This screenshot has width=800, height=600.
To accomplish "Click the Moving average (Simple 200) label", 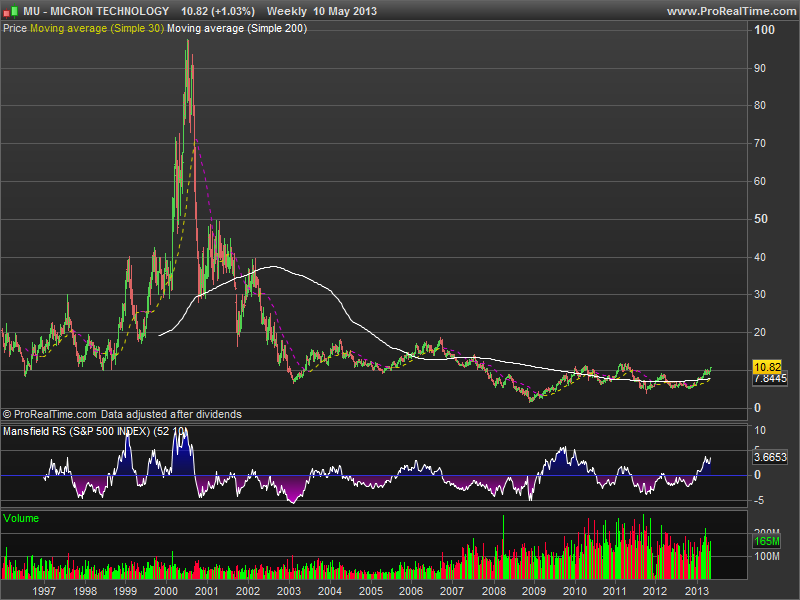I will pyautogui.click(x=237, y=29).
